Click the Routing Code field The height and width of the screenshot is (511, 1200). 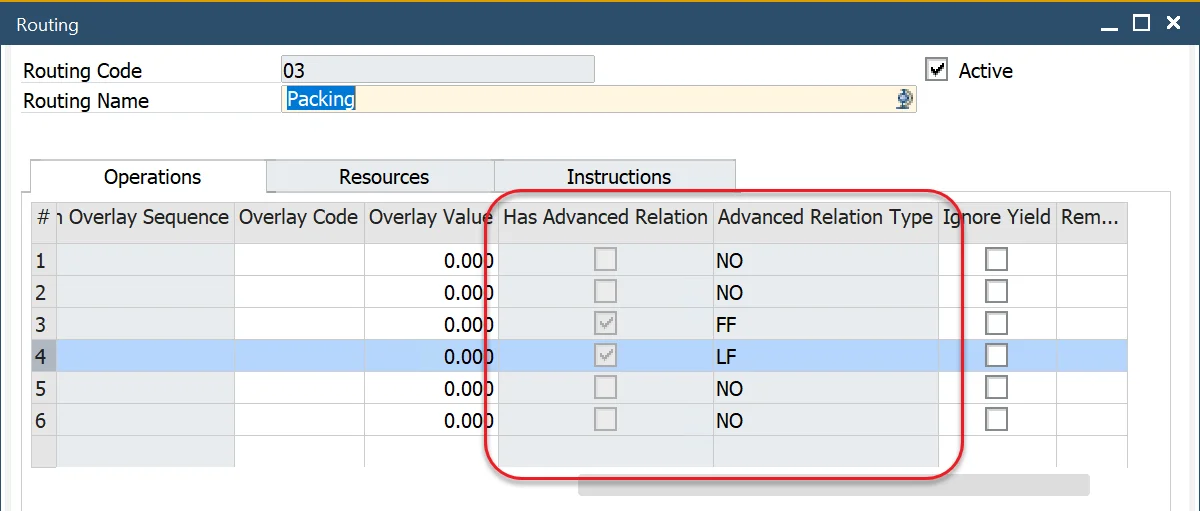[x=438, y=70]
